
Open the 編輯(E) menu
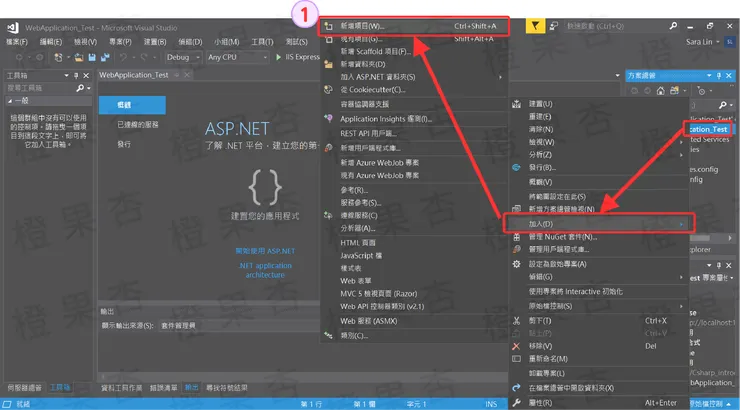51,42
